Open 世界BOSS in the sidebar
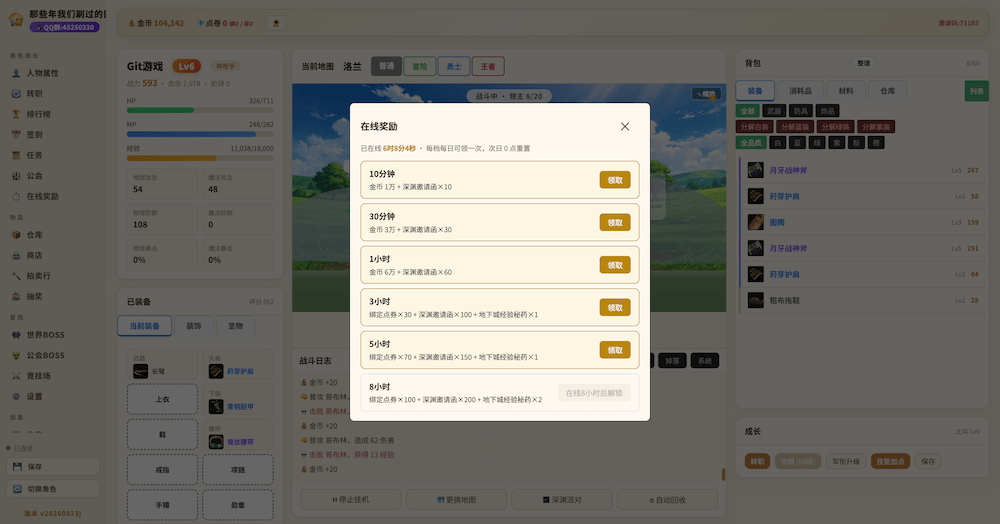The height and width of the screenshot is (524, 1000). click(x=54, y=335)
